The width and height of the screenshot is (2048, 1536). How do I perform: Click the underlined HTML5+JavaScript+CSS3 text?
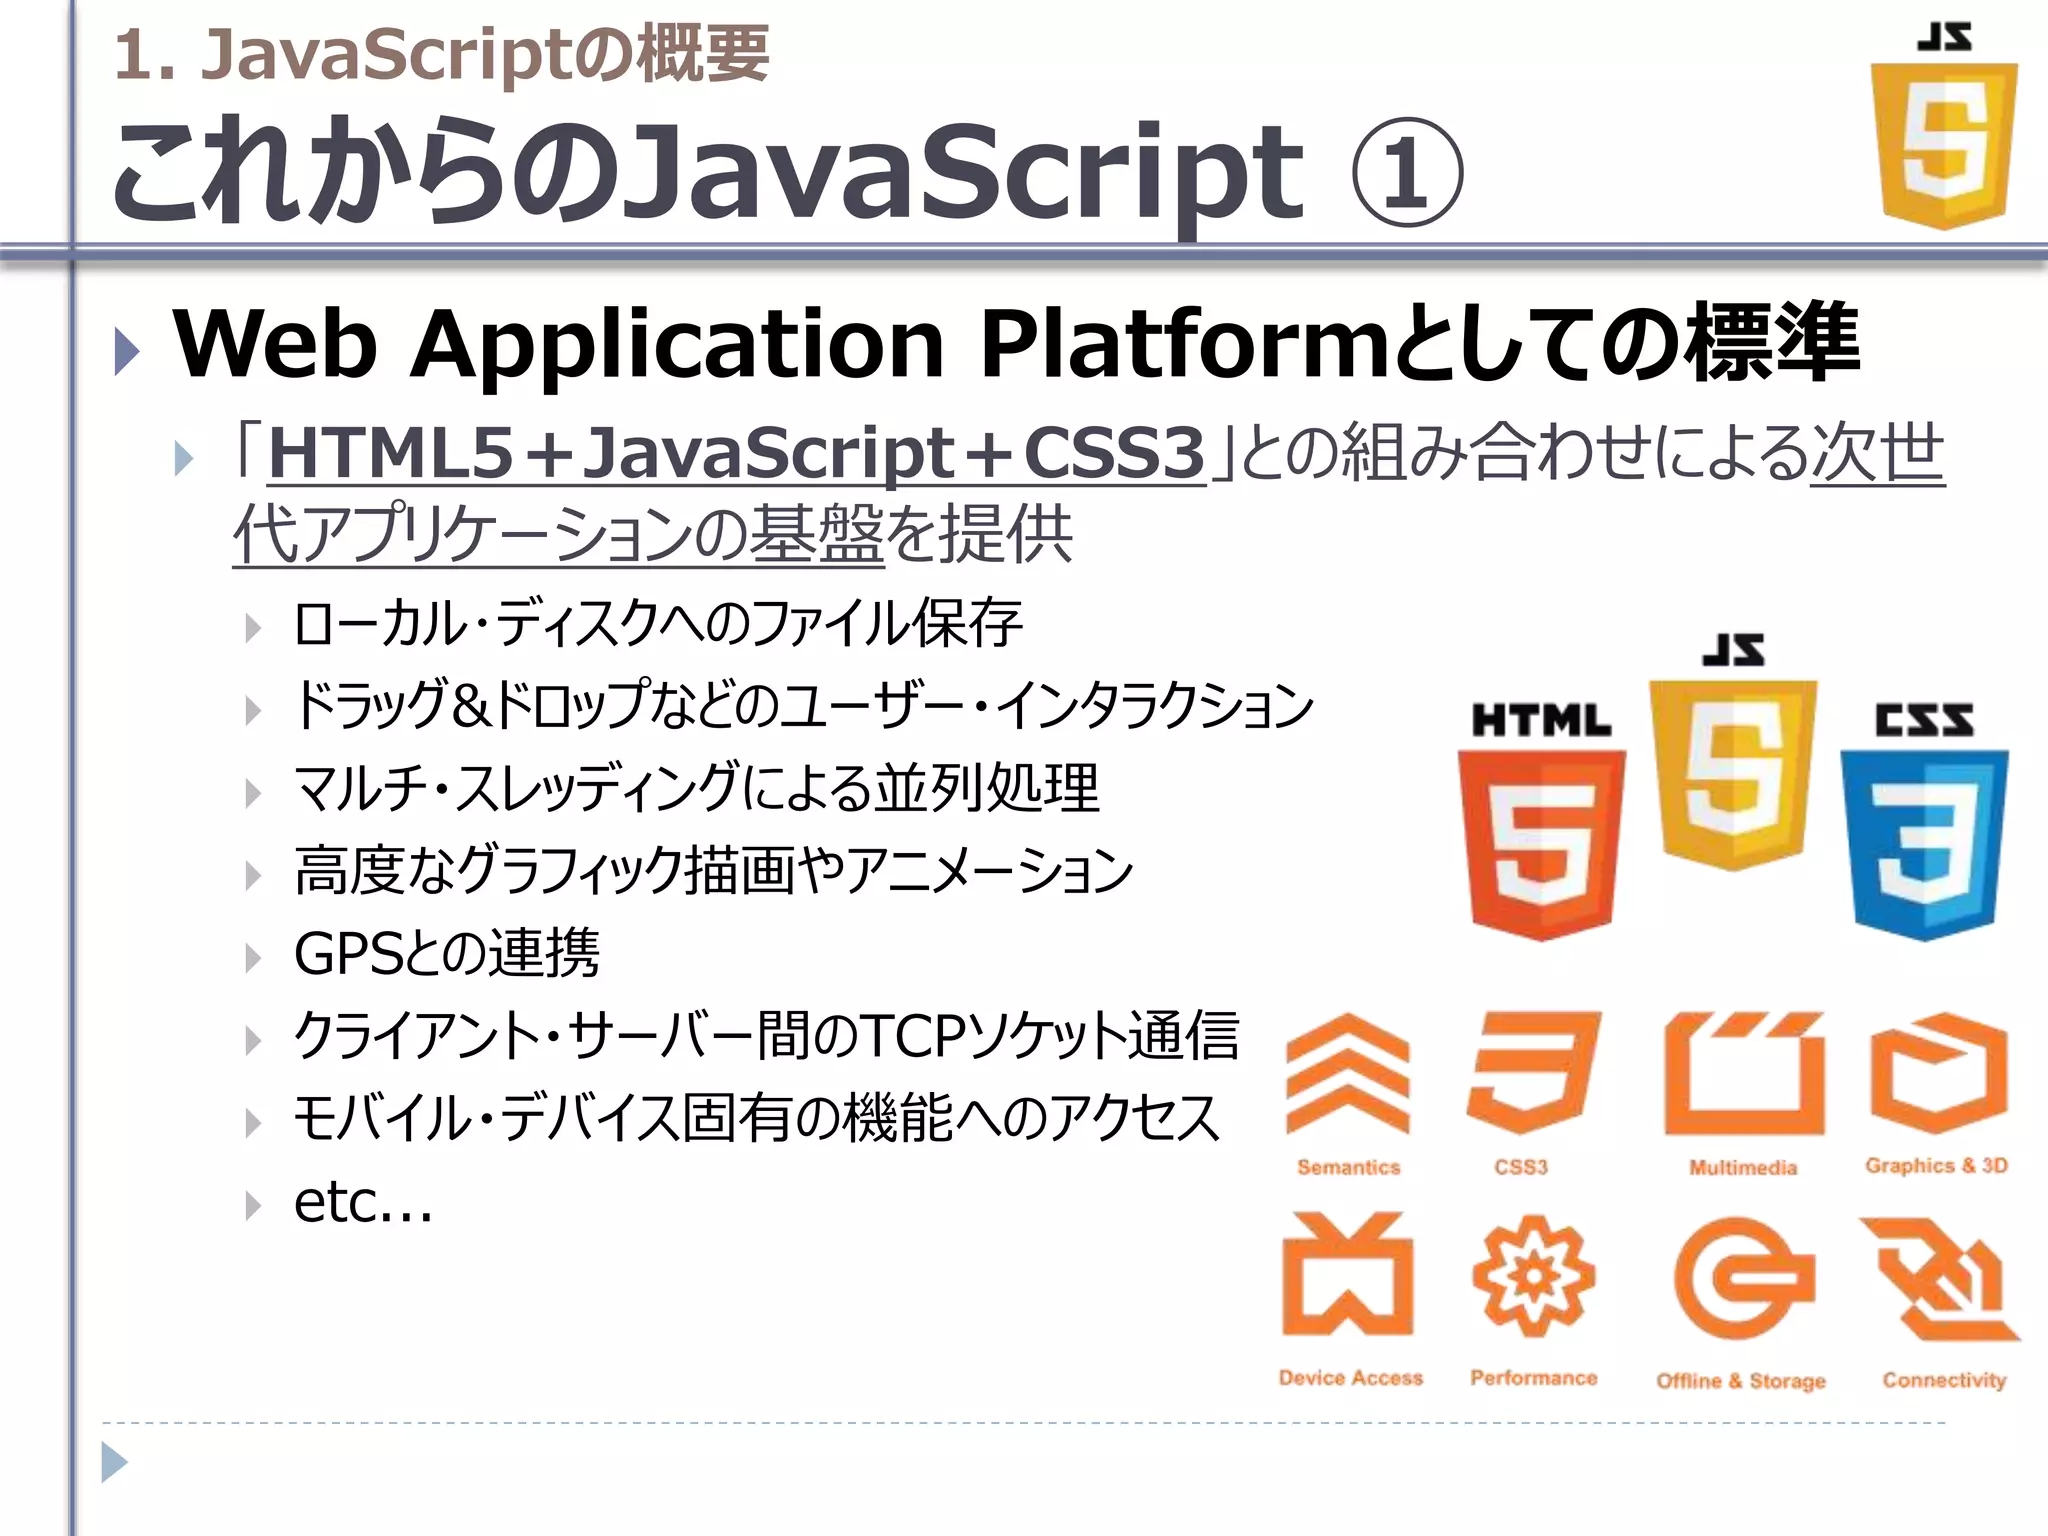pos(736,453)
